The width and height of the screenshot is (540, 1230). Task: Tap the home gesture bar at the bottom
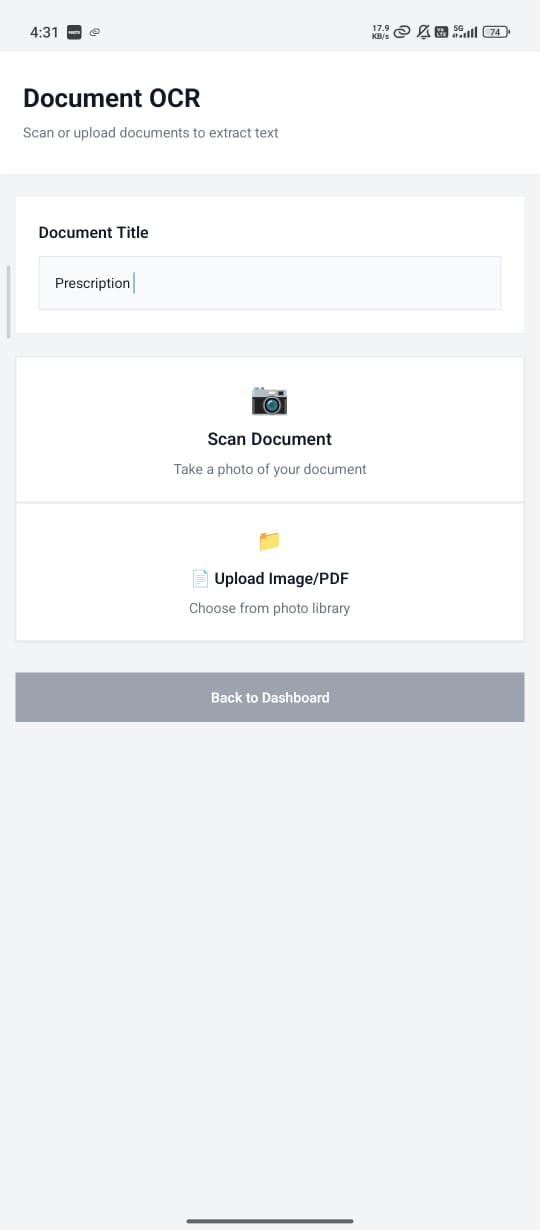point(270,1220)
